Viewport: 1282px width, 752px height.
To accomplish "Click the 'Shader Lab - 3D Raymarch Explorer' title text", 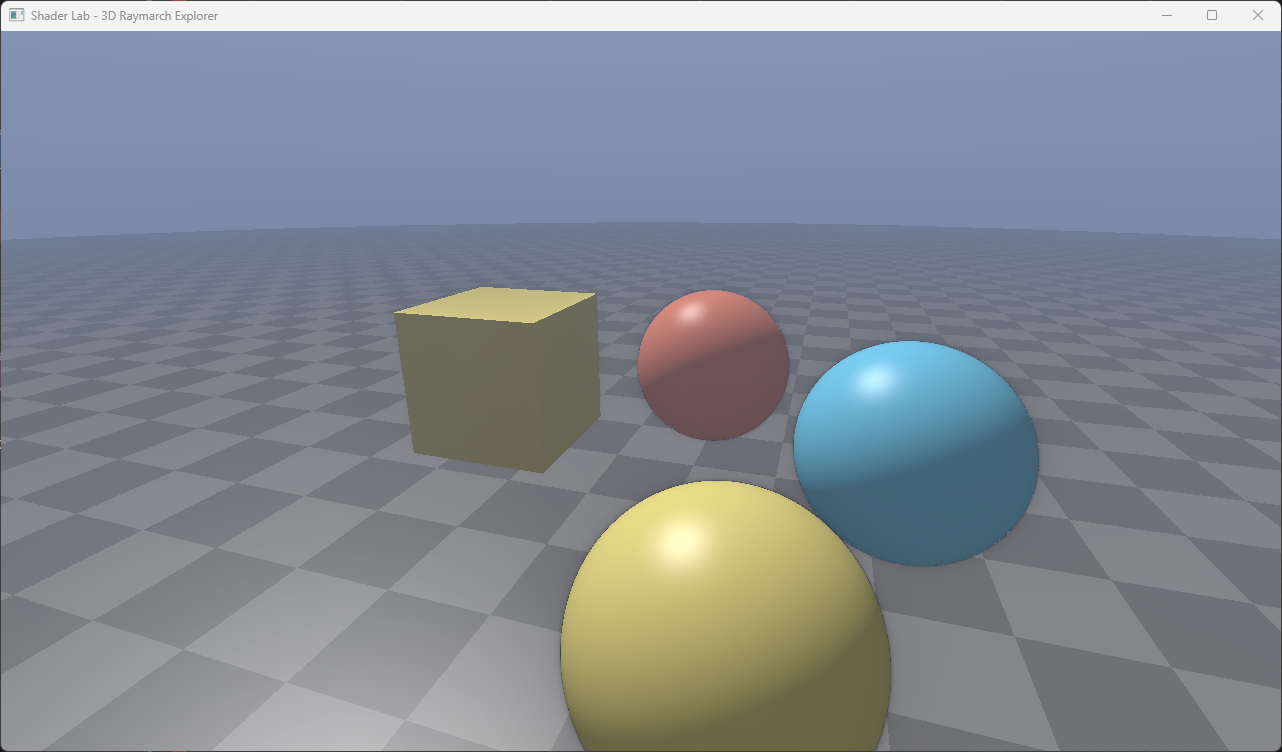I will pos(124,16).
